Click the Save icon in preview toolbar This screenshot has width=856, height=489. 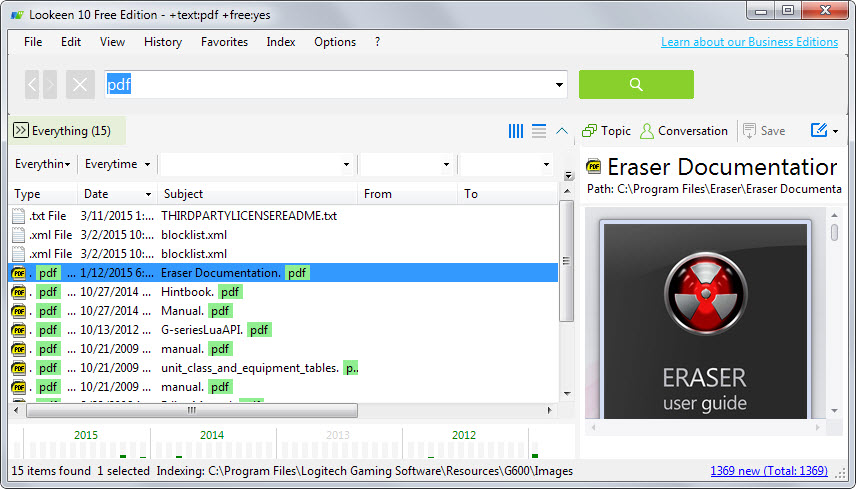(x=749, y=131)
